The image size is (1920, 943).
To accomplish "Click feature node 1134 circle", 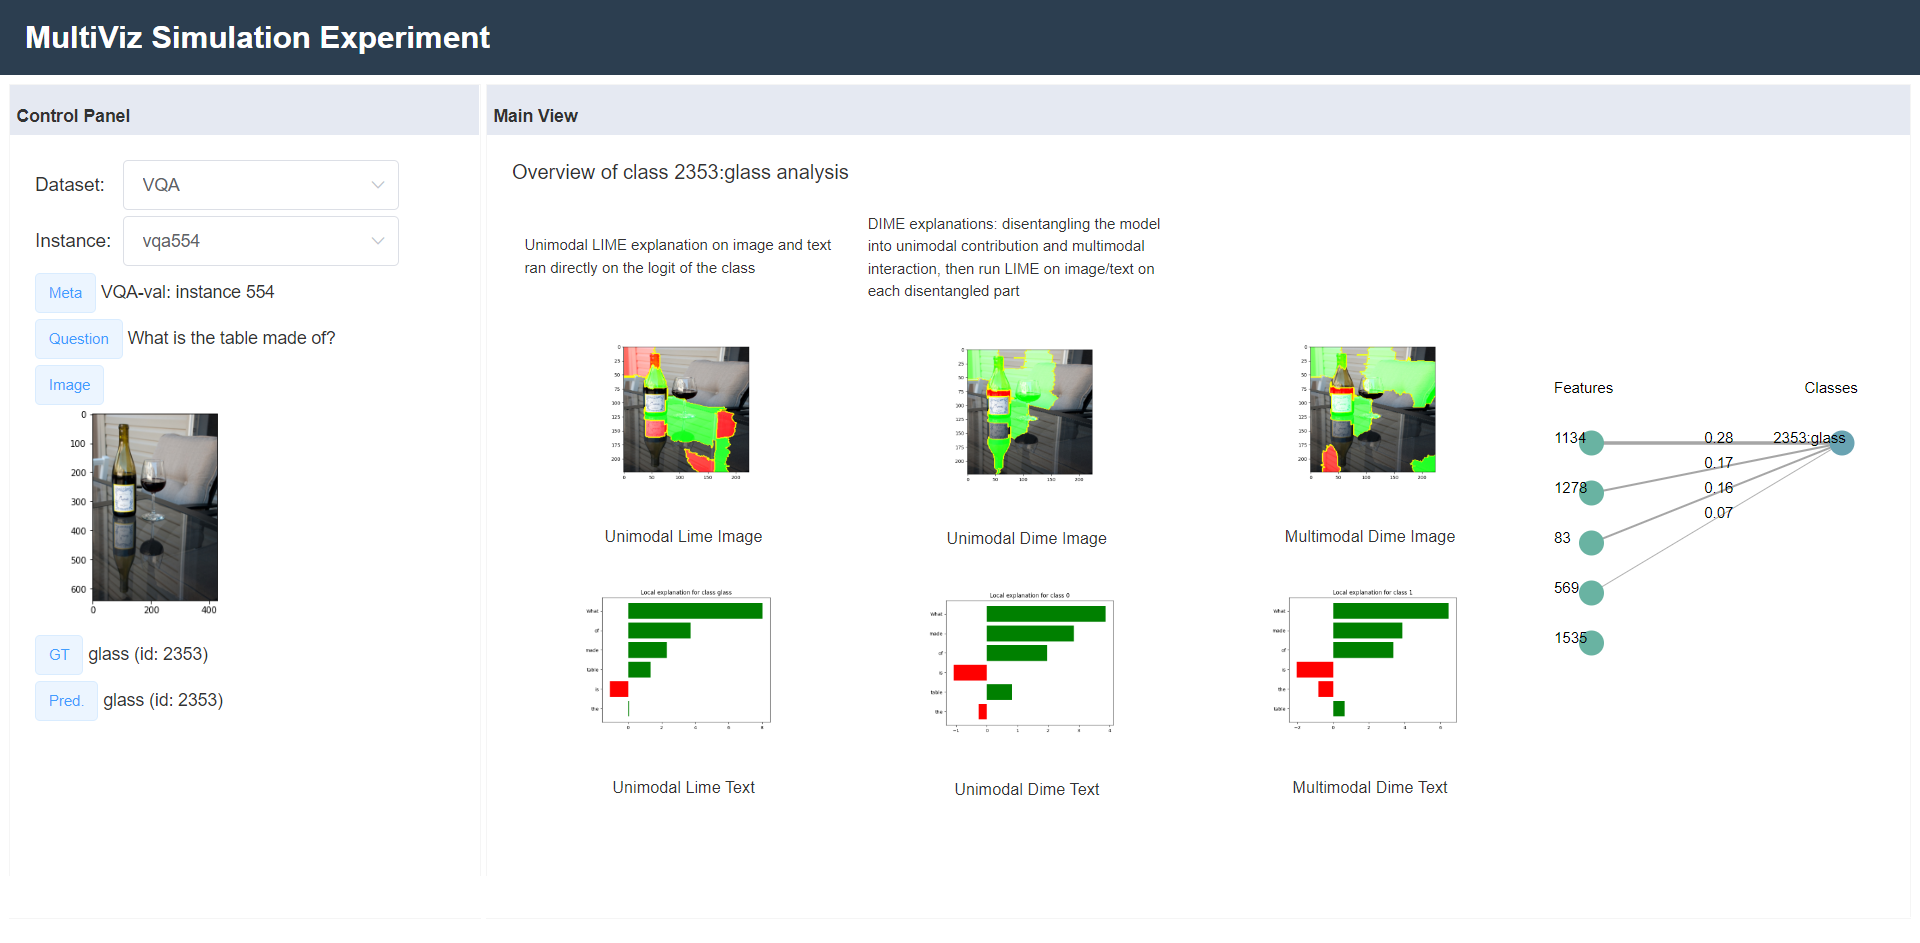I will [x=1591, y=443].
